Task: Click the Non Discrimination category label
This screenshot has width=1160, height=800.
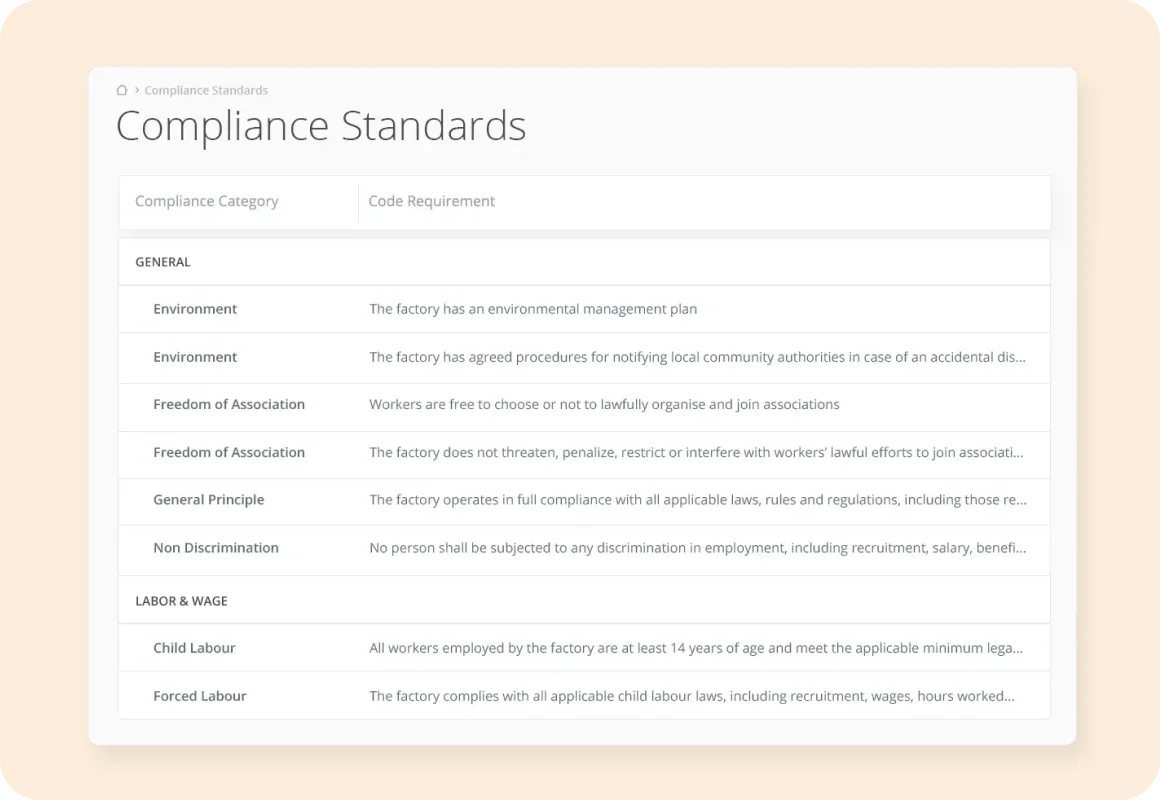Action: pyautogui.click(x=215, y=547)
